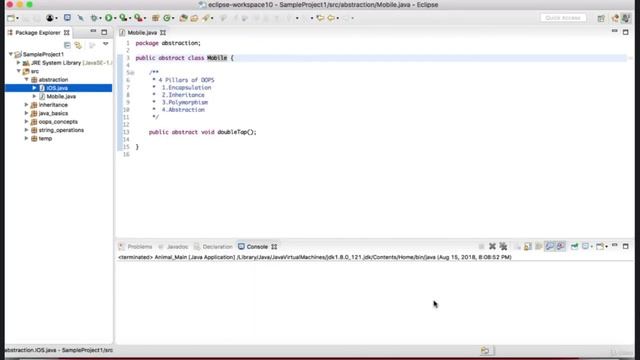The image size is (640, 360).
Task: Expand the string_operations package
Action: point(27,130)
